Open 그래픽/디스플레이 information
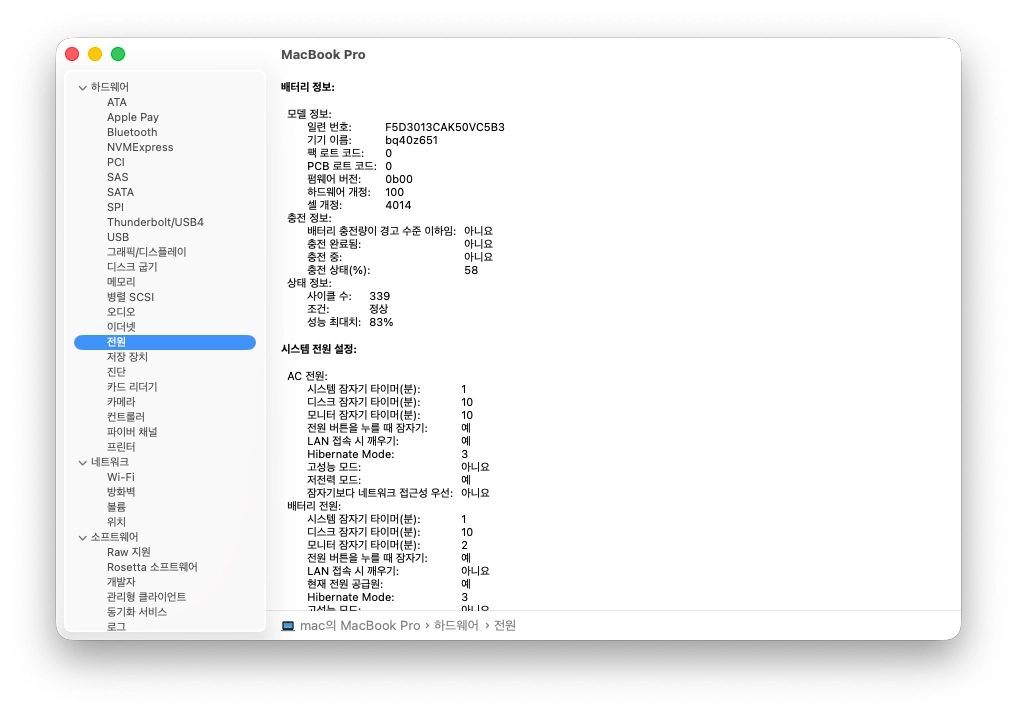 [x=147, y=252]
